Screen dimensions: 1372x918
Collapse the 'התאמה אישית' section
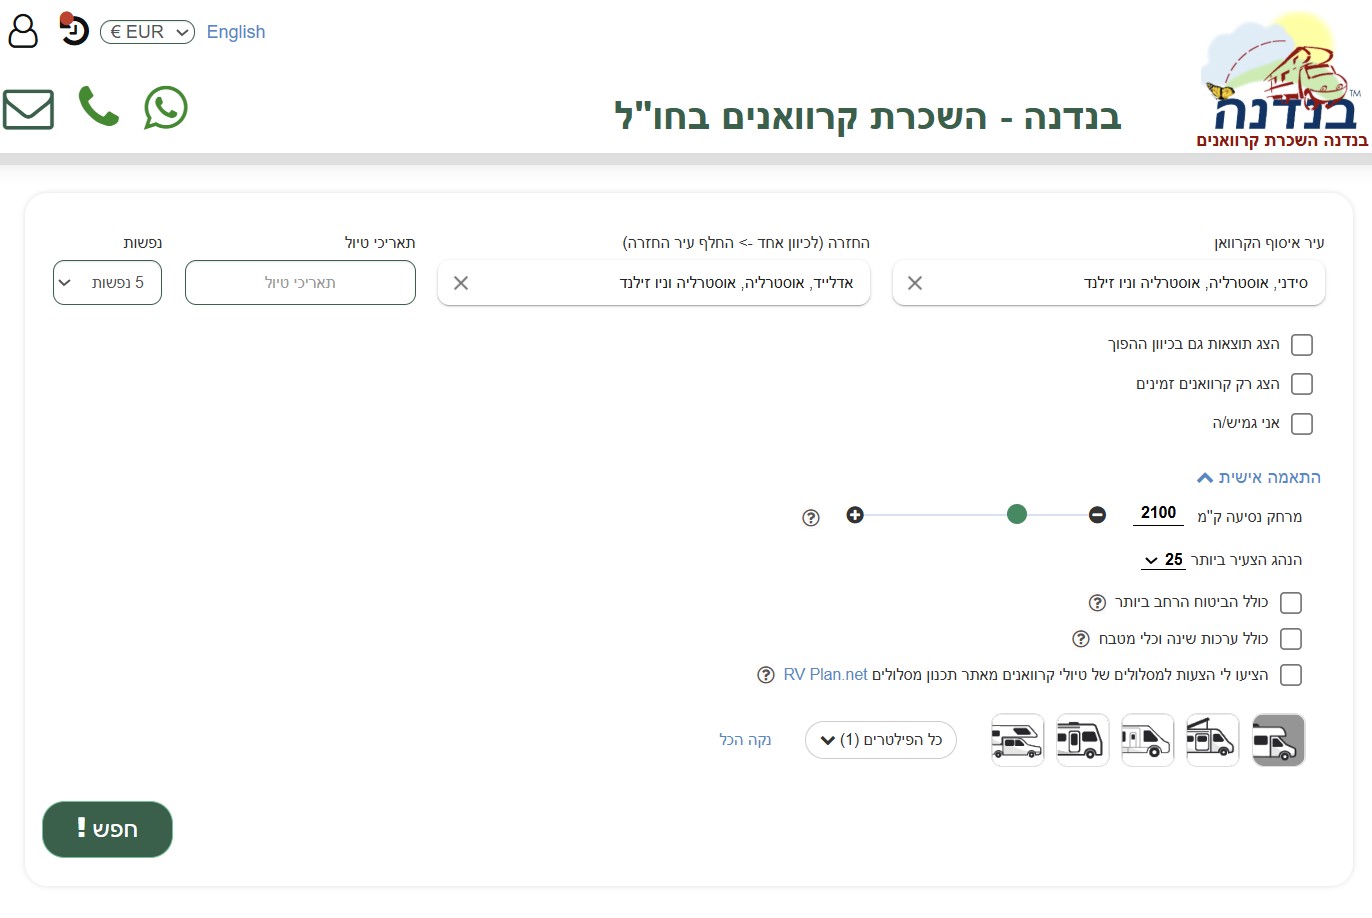(1259, 478)
